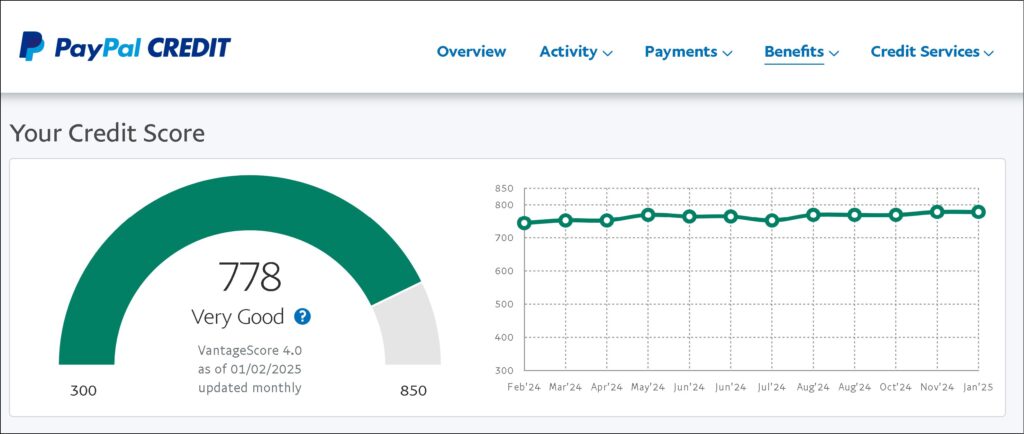Select the Oct'24 score marker
1024x434 pixels.
(x=896, y=215)
